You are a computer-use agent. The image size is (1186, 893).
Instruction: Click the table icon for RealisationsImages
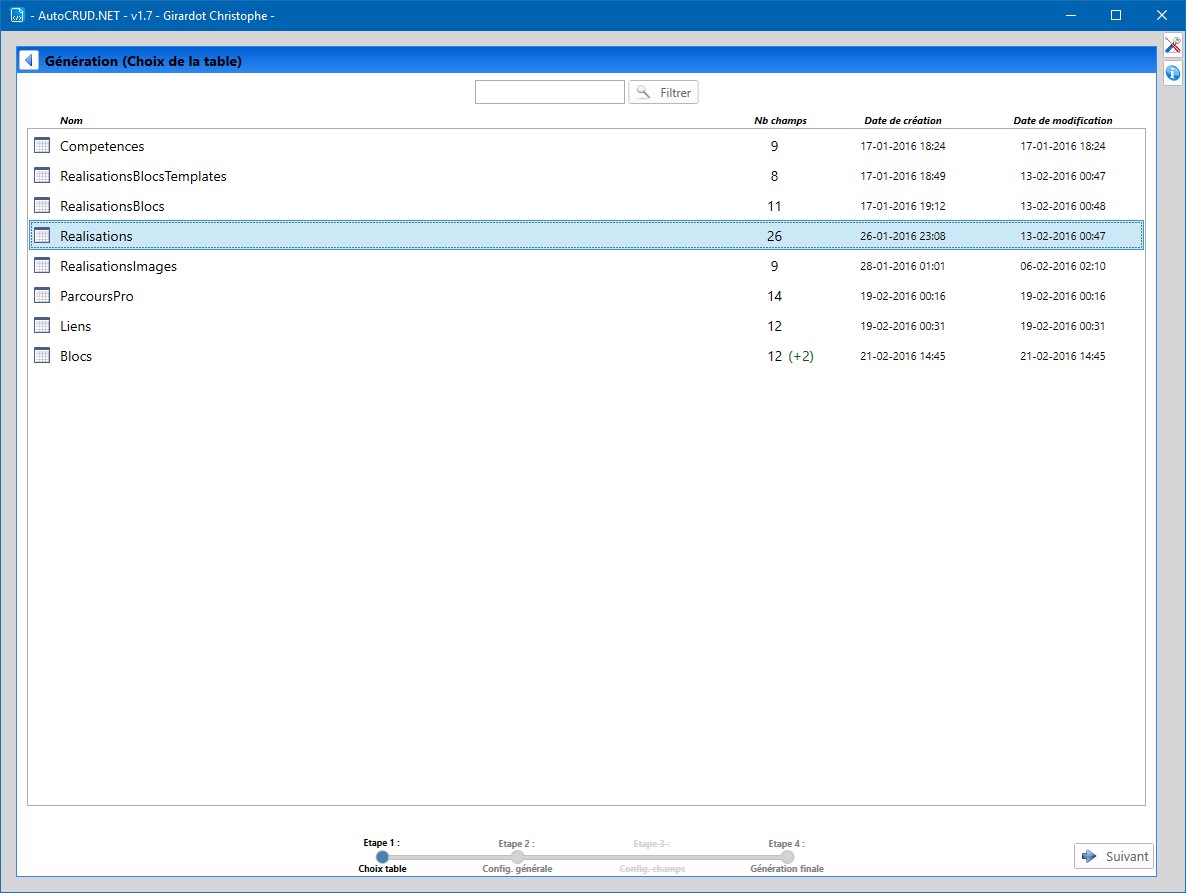(42, 265)
